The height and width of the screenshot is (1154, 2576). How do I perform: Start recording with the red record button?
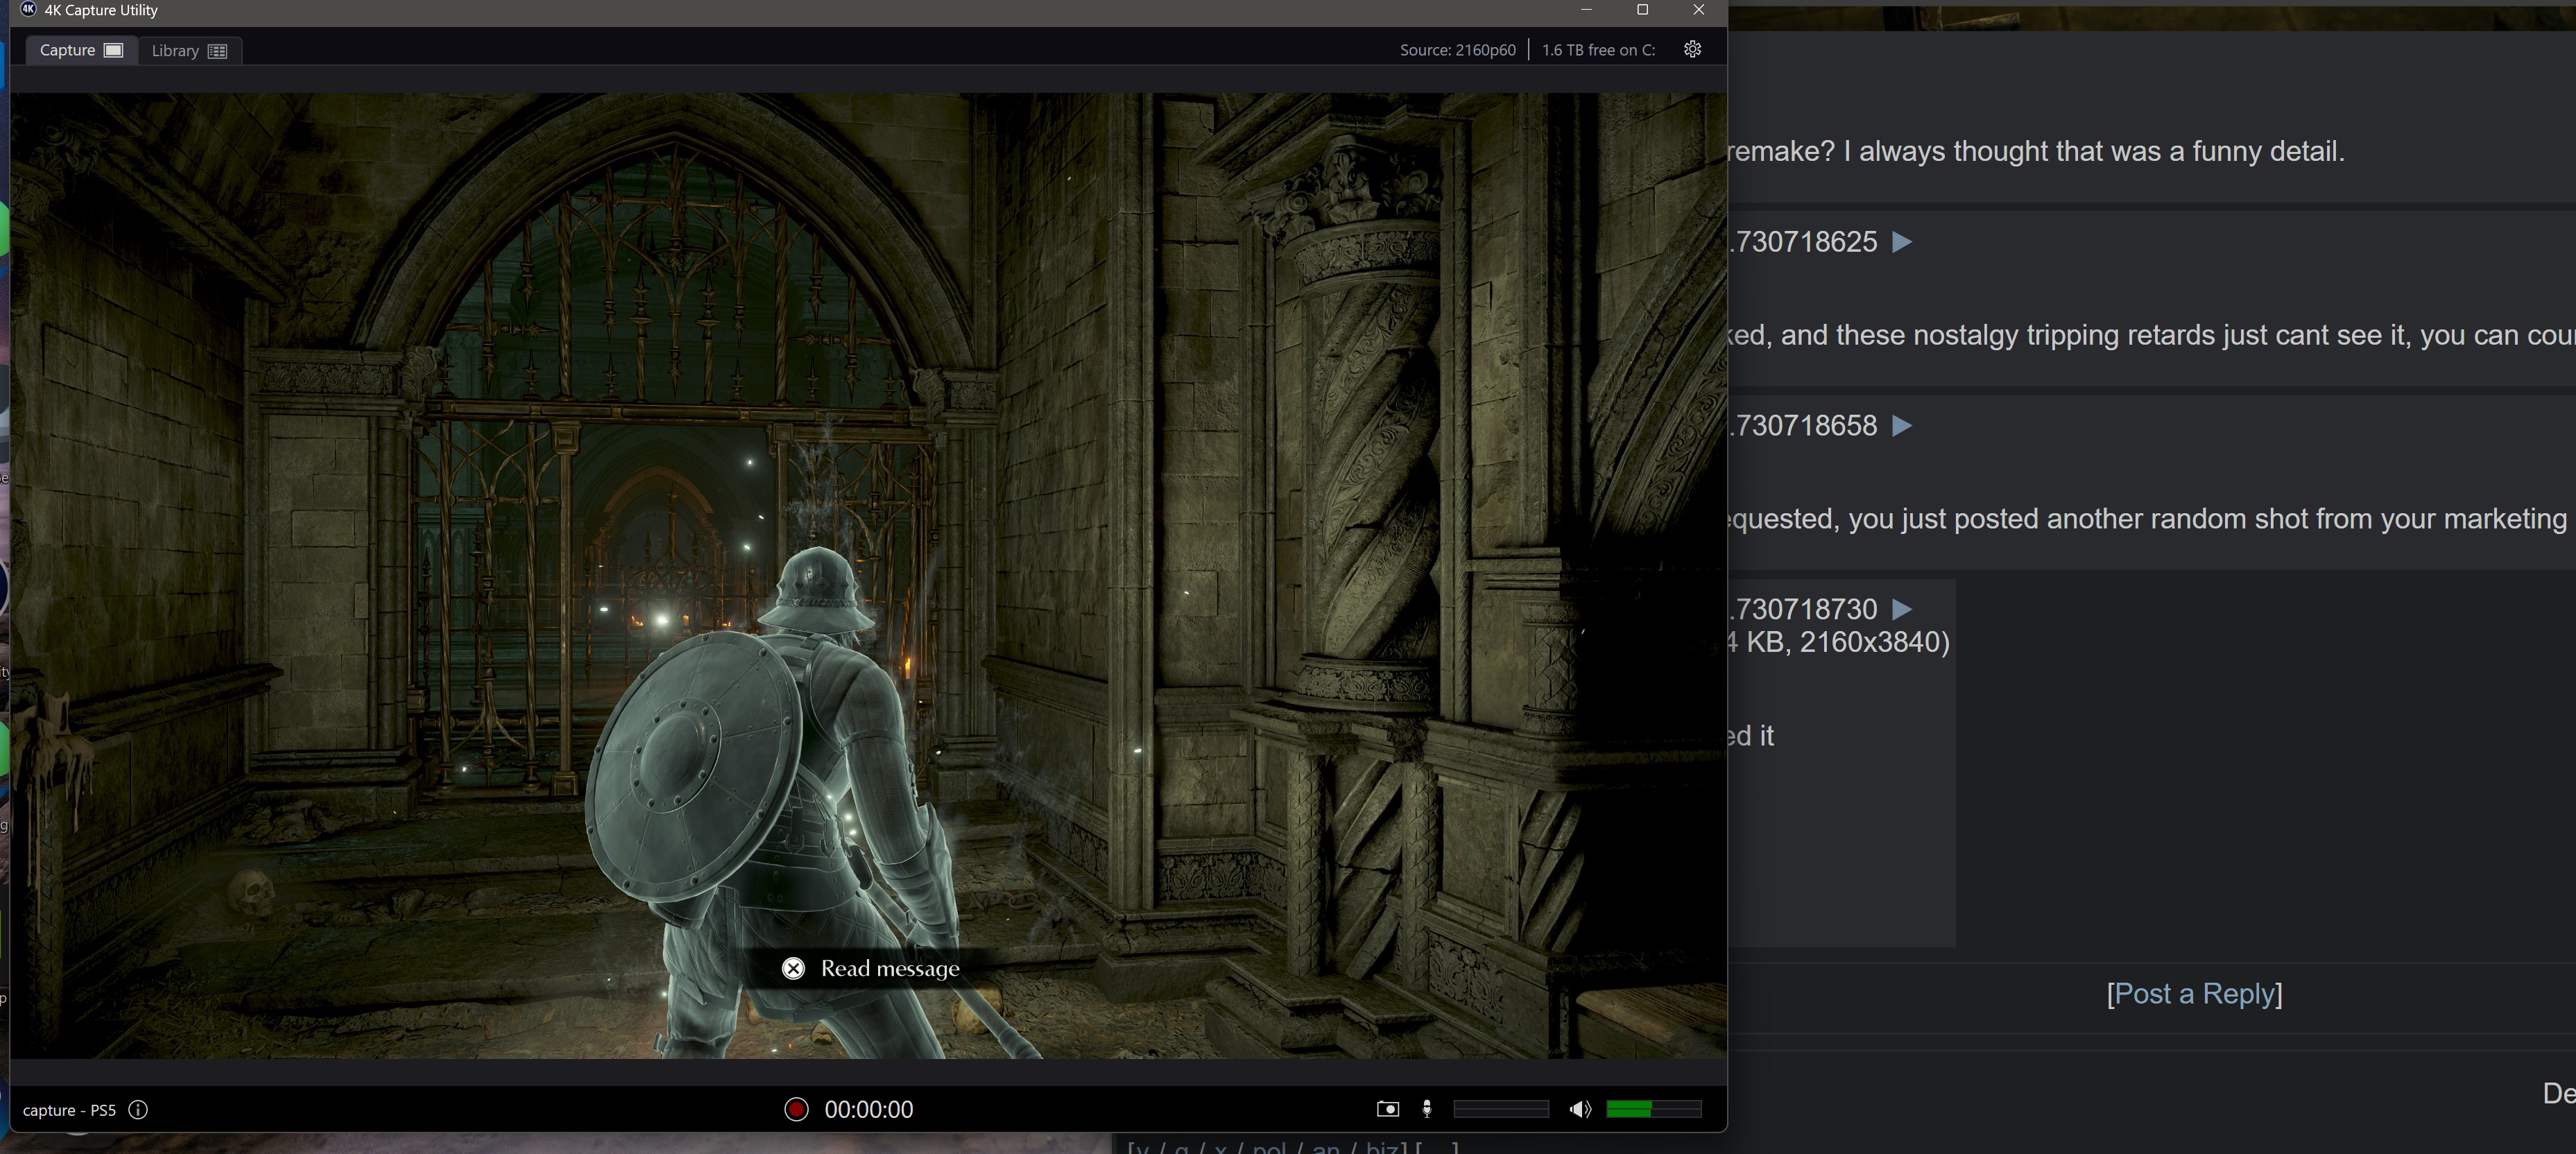tap(796, 1109)
